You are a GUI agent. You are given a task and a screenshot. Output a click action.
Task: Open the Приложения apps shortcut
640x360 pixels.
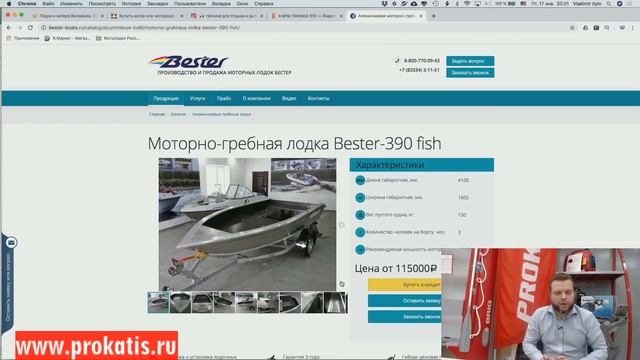click(x=23, y=38)
